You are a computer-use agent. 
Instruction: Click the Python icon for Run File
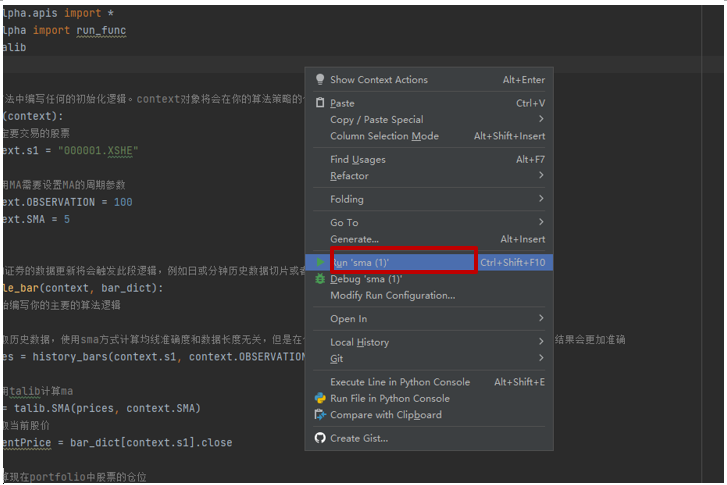[x=320, y=398]
